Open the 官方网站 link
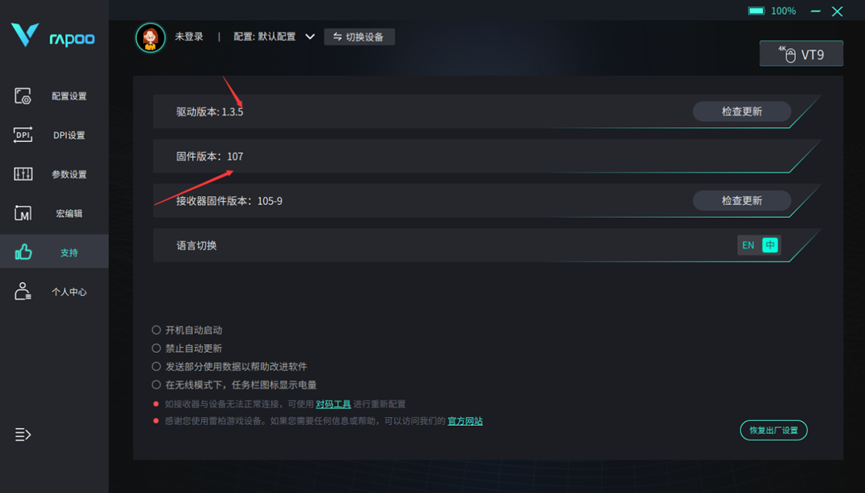865x493 pixels. click(x=465, y=421)
